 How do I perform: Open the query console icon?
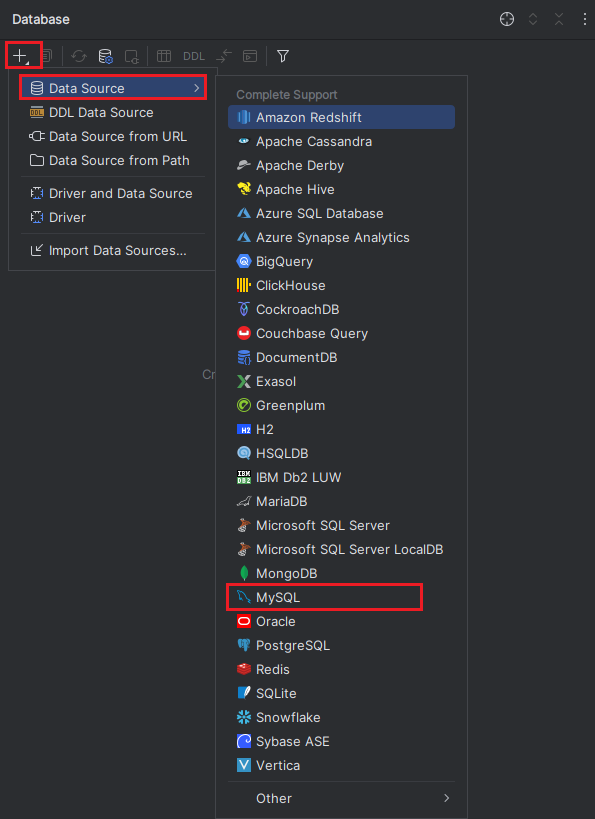pos(250,56)
